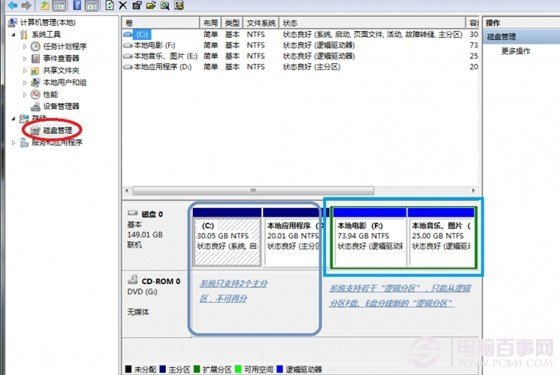The image size is (560, 375).
Task: Click the volume list scrollbar left arrow
Action: coord(127,191)
